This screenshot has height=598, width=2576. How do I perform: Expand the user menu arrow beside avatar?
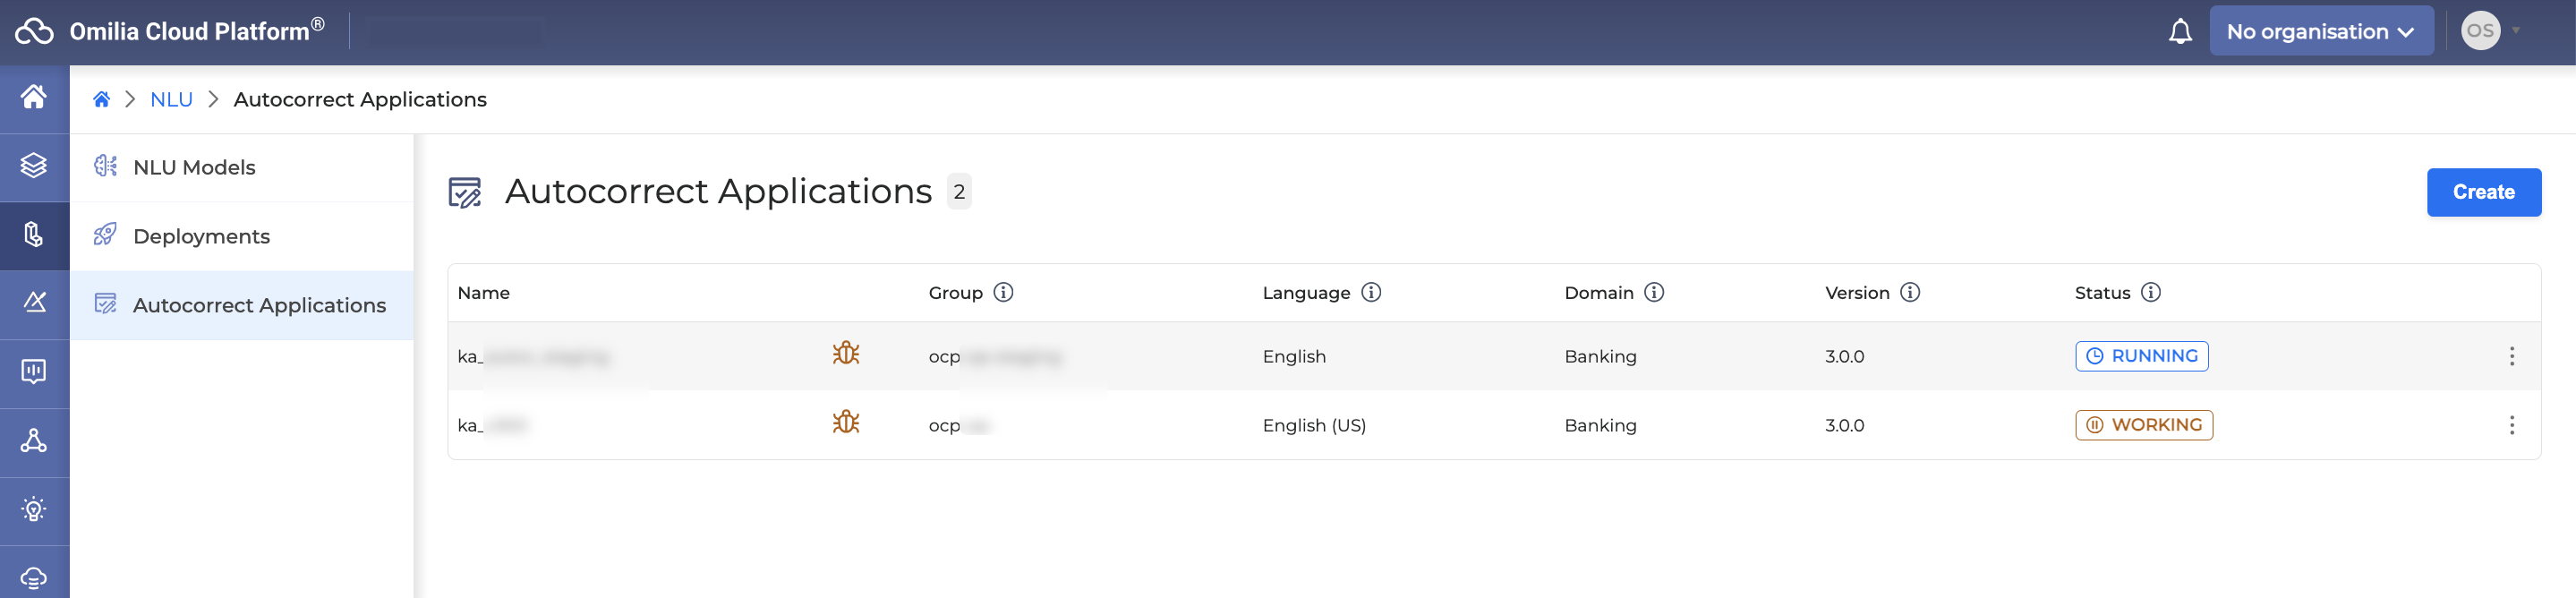point(2516,31)
